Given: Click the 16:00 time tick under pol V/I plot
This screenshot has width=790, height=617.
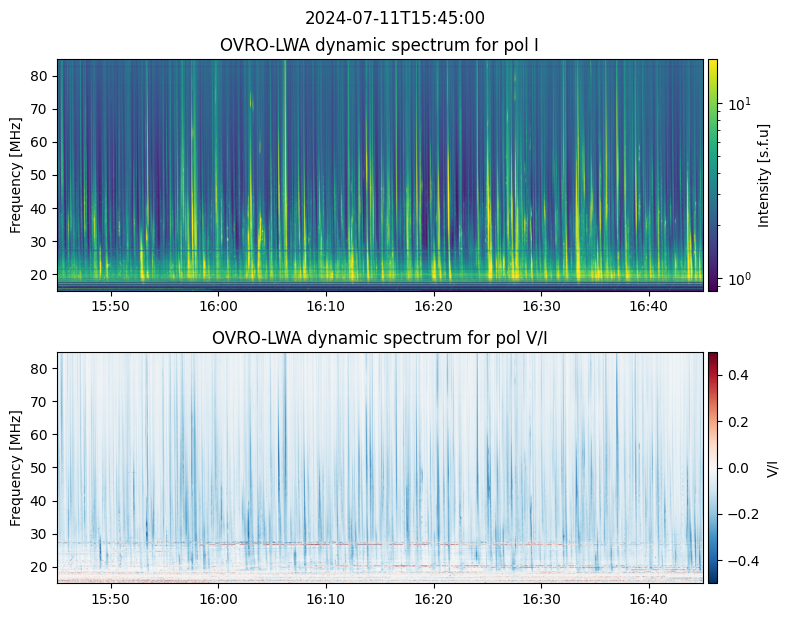Looking at the screenshot, I should [218, 598].
